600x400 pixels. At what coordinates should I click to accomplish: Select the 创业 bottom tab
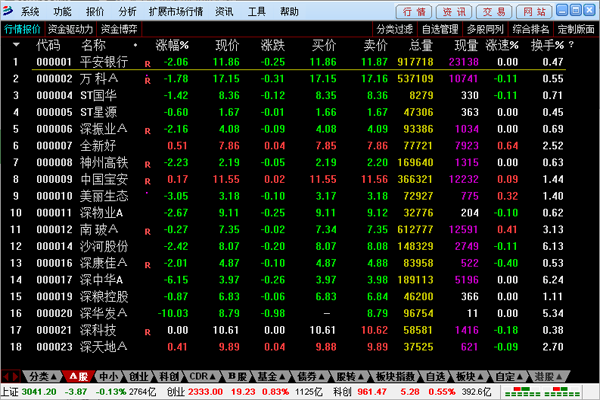[x=139, y=377]
